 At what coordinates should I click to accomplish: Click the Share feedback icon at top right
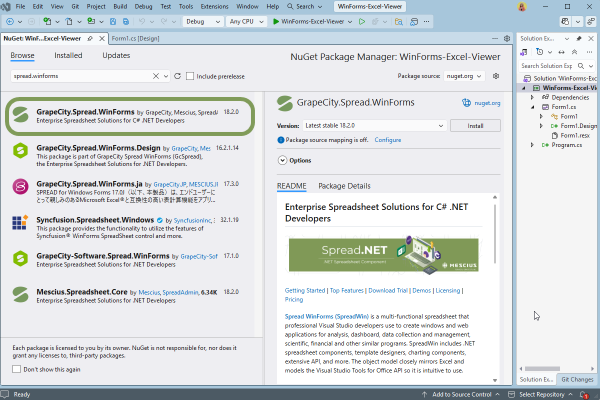click(x=592, y=22)
